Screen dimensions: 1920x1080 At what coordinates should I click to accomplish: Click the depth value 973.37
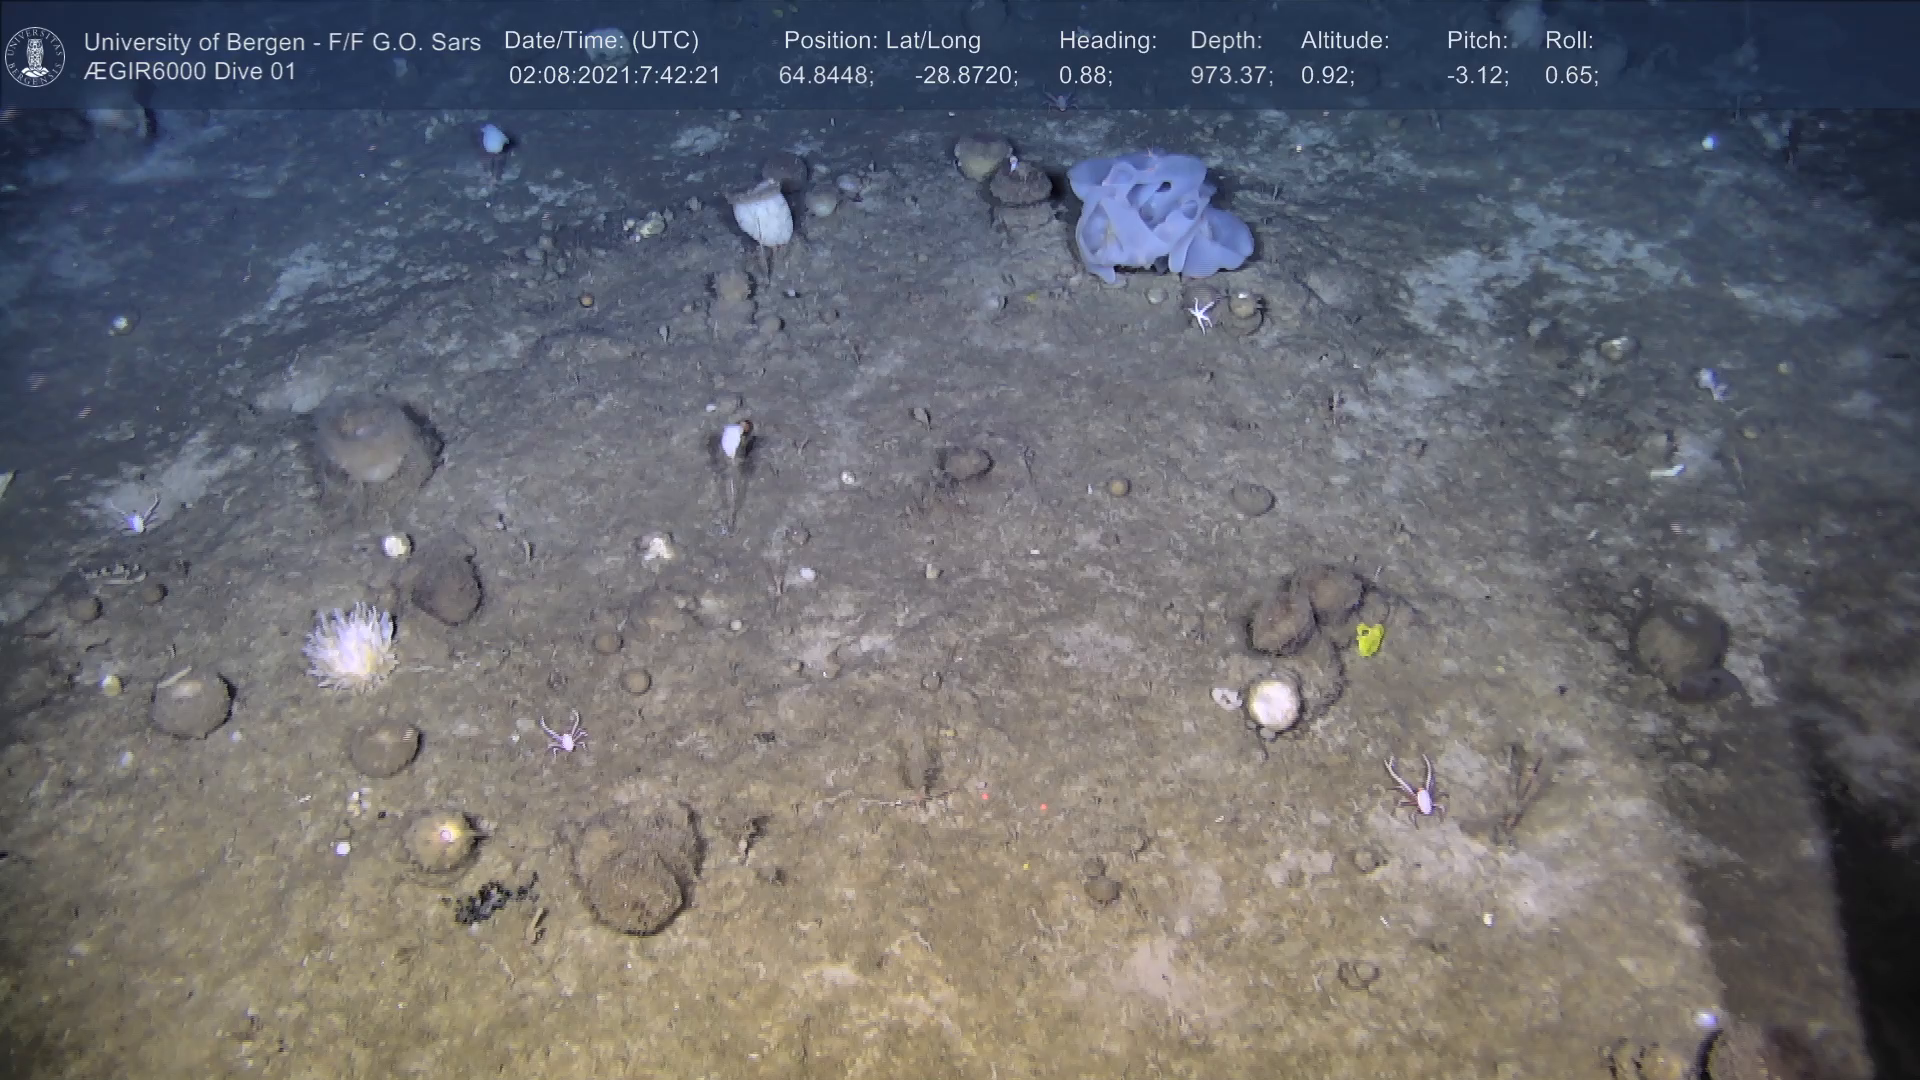[x=1231, y=76]
